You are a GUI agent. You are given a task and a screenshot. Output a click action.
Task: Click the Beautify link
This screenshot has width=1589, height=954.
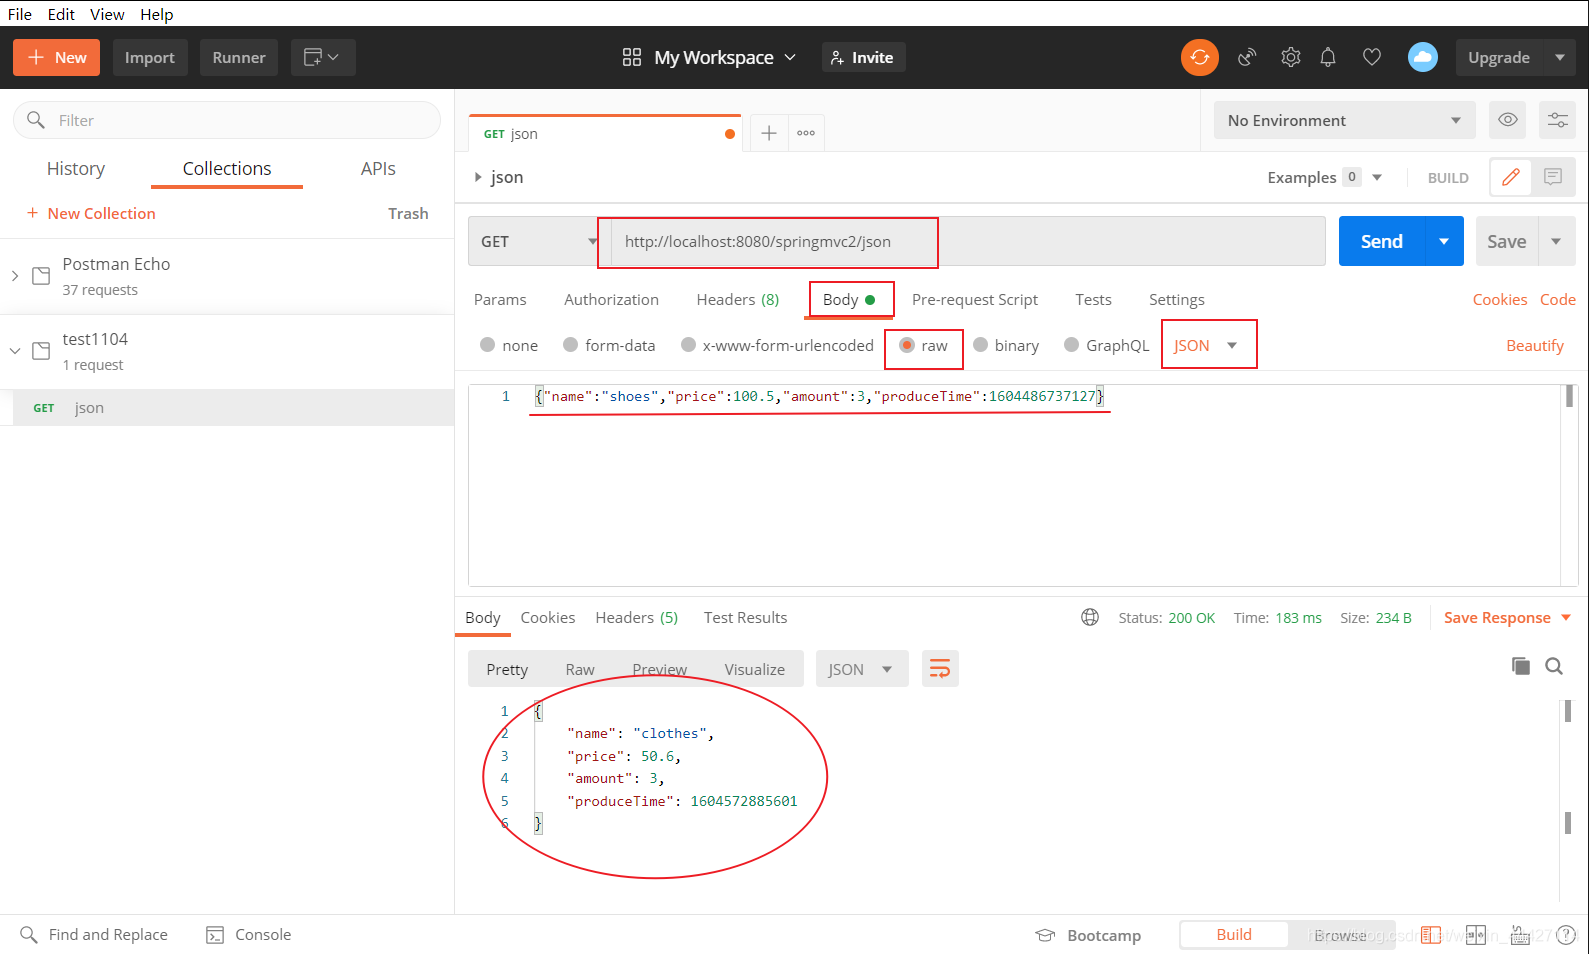pyautogui.click(x=1535, y=345)
